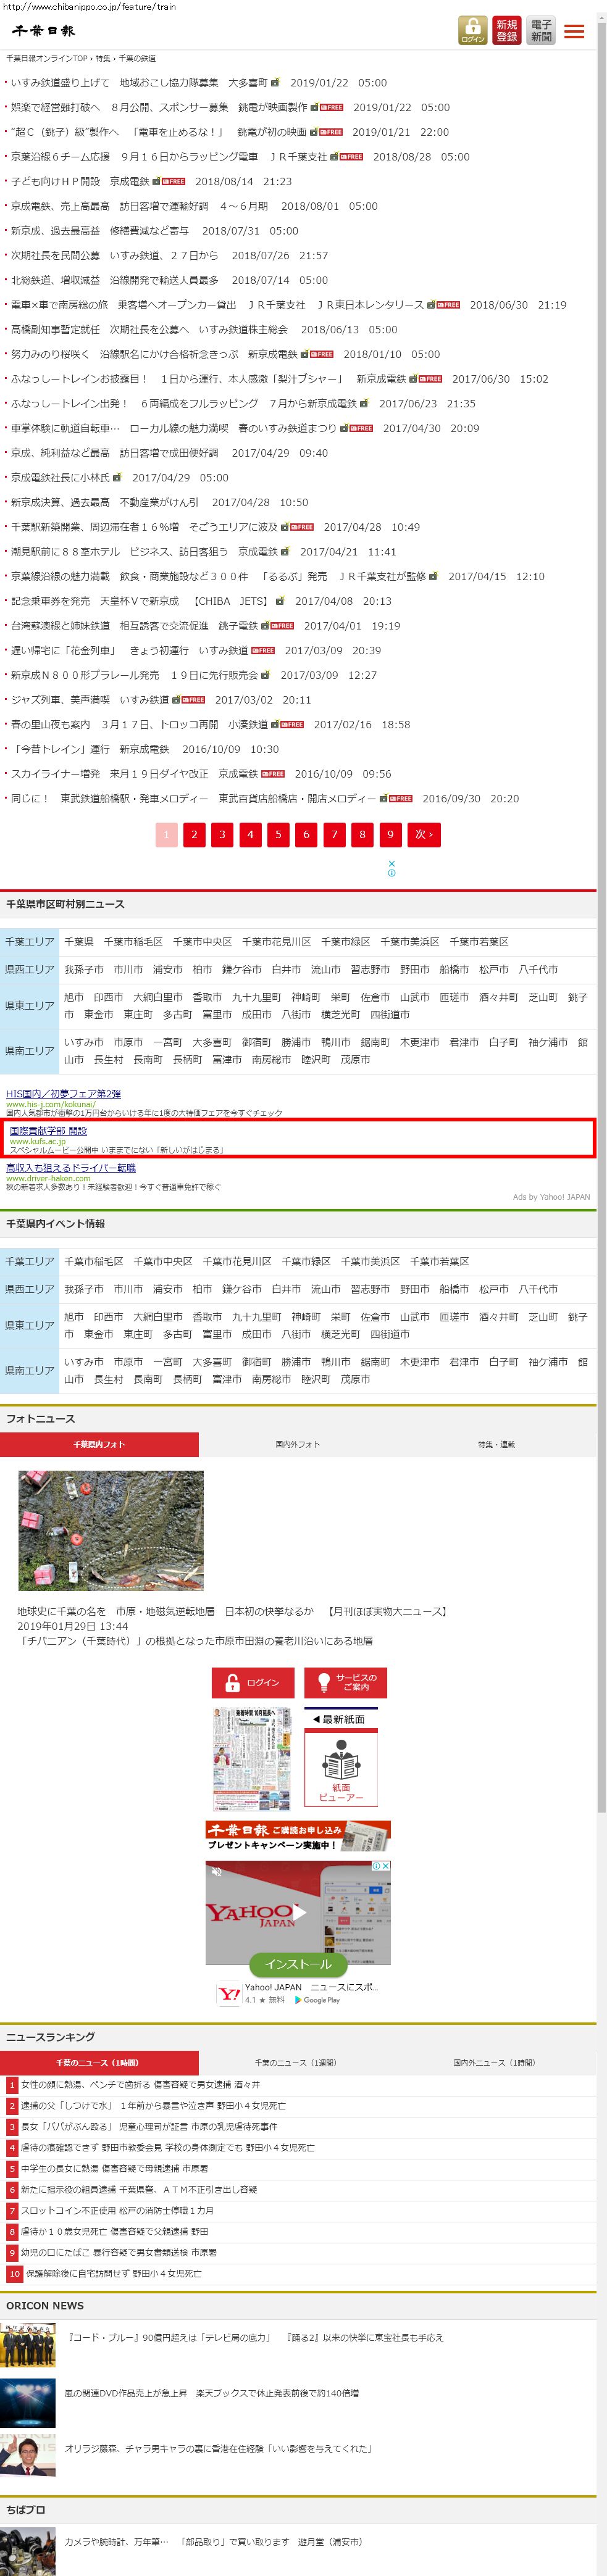
Task: Select page 5 in pagination
Action: (278, 834)
